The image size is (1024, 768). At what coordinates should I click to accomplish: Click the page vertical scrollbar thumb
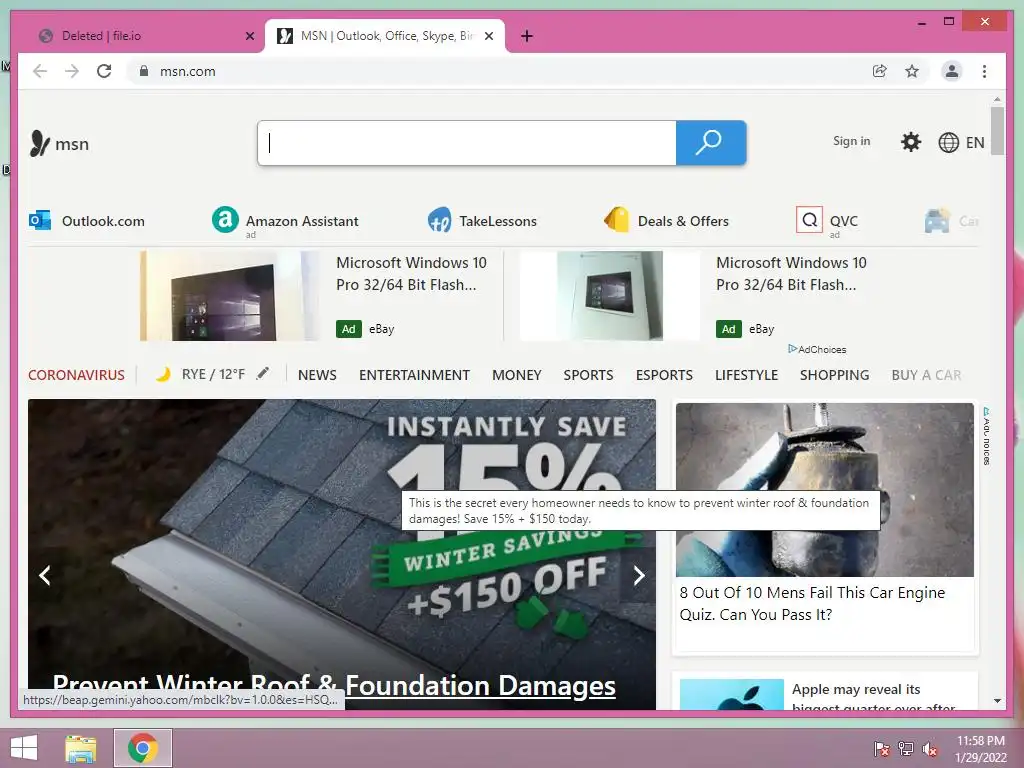(997, 131)
